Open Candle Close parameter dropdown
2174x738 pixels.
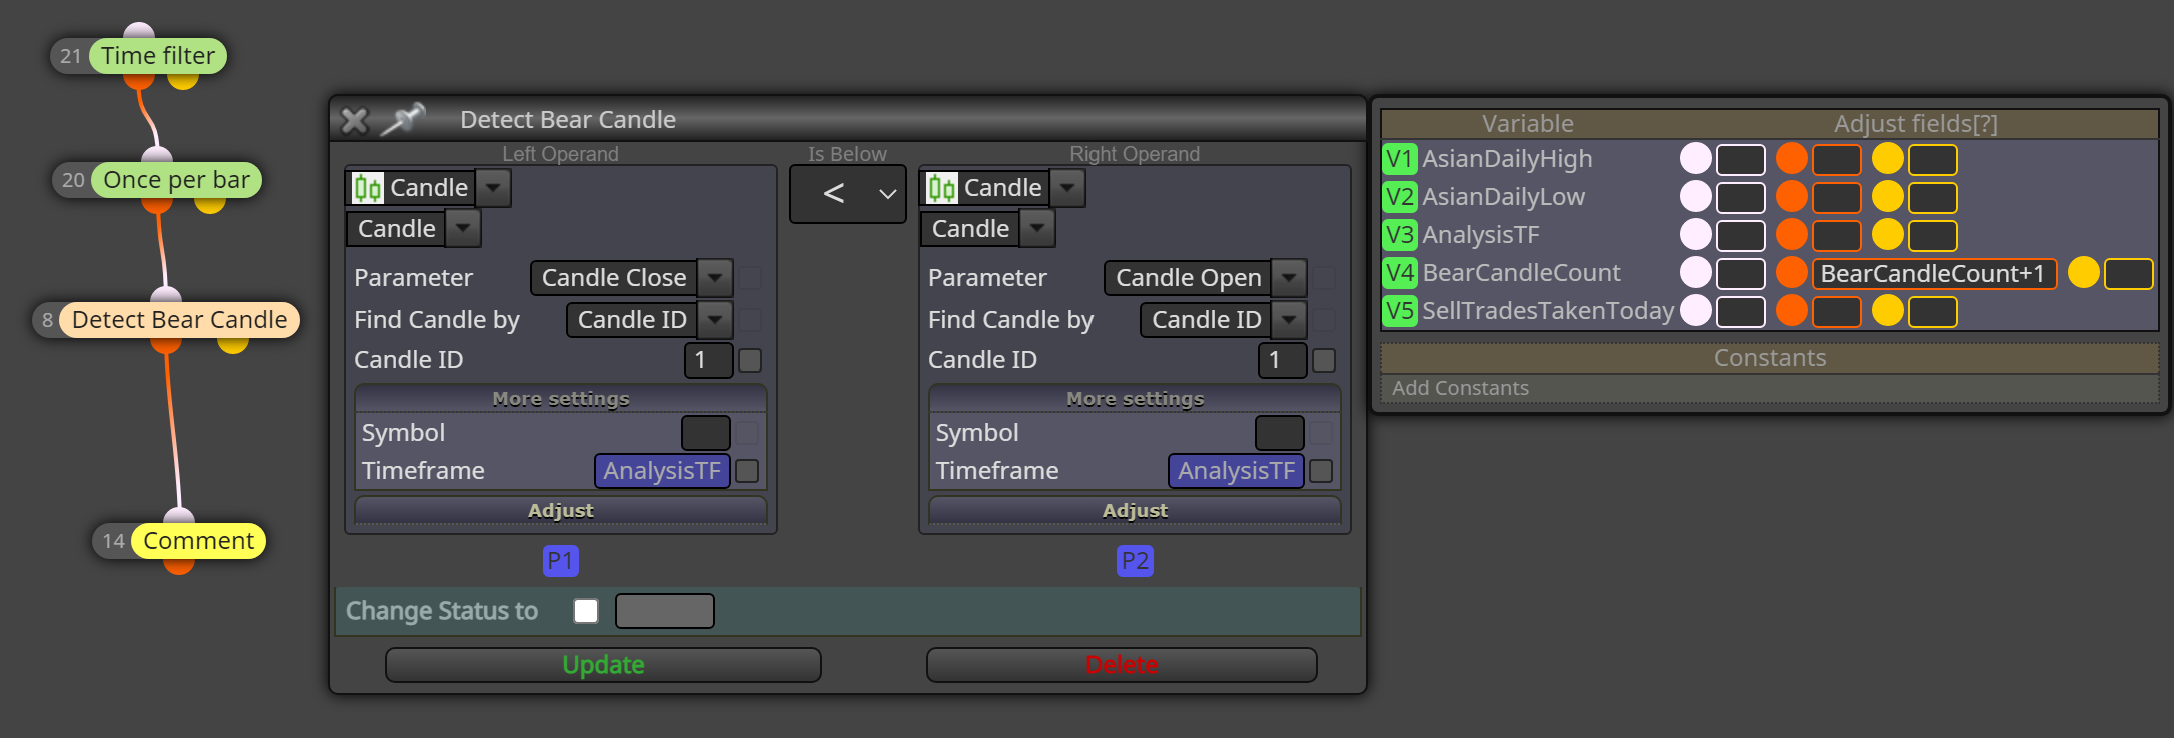pyautogui.click(x=715, y=278)
